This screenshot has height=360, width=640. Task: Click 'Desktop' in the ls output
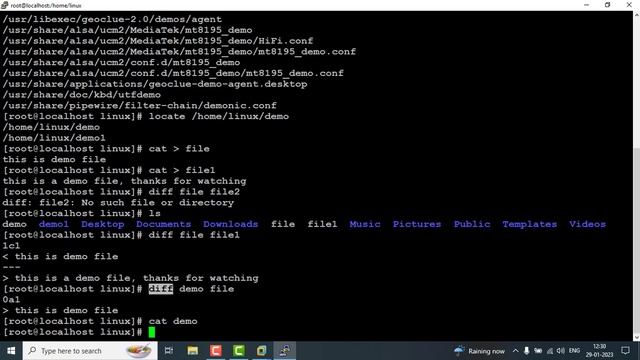(102, 224)
